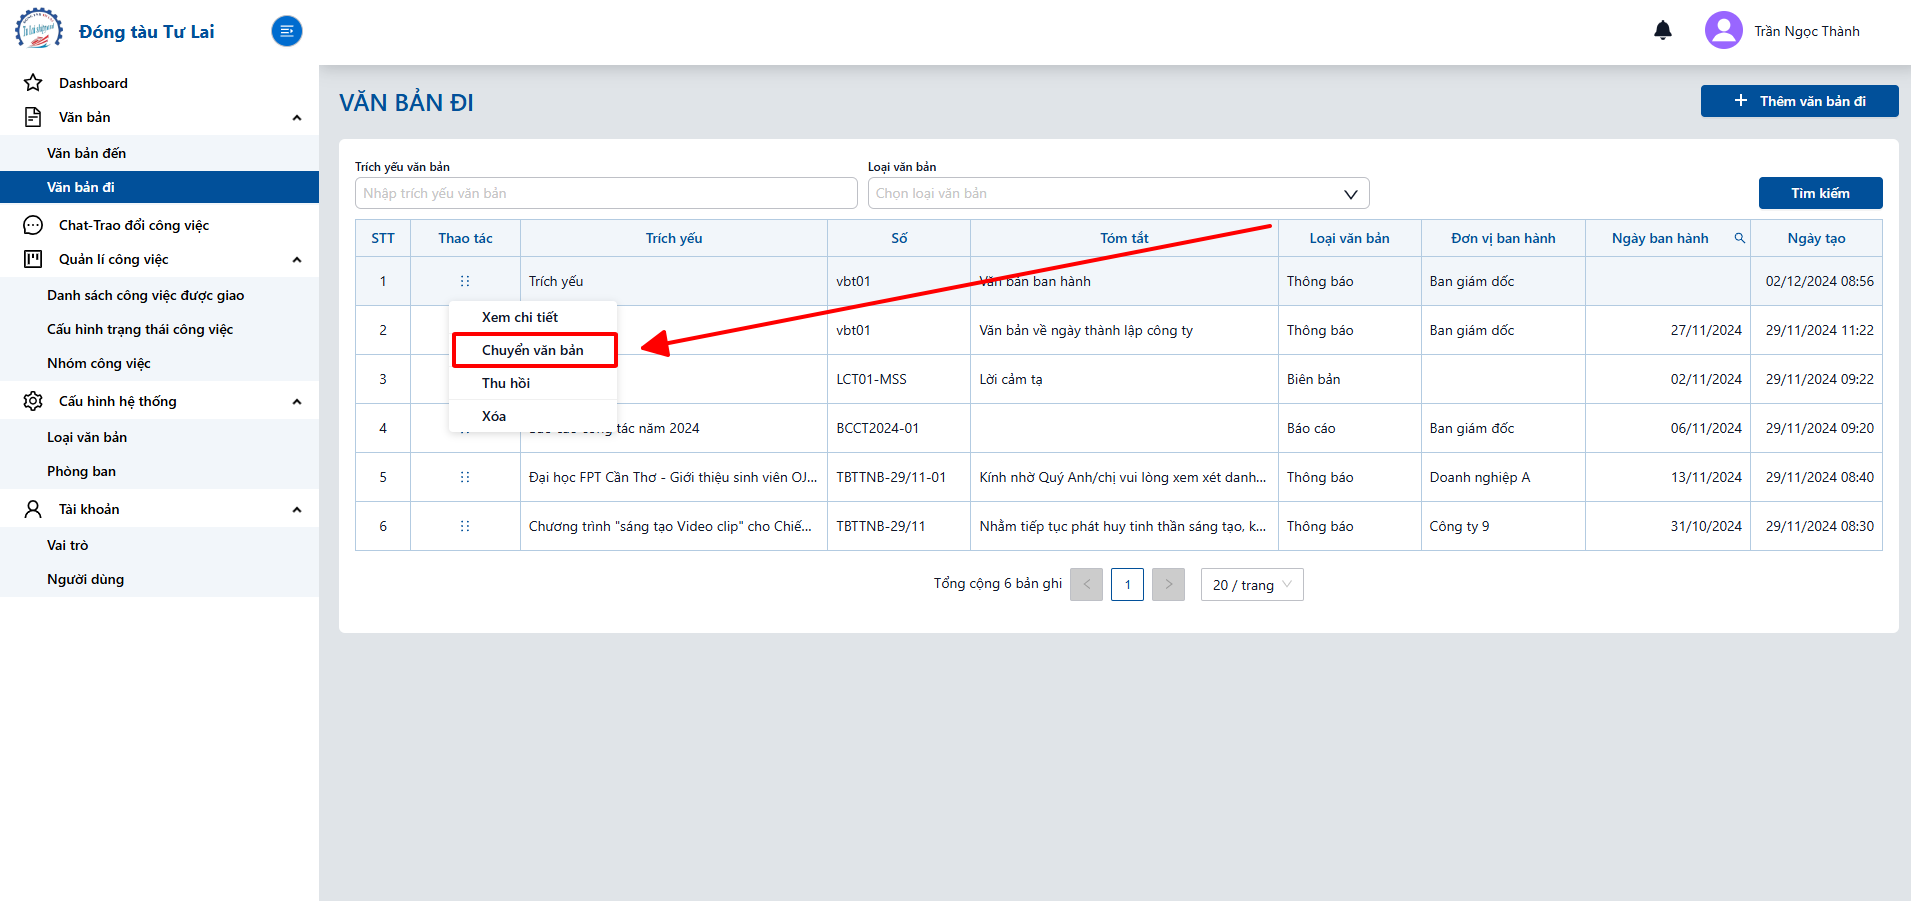This screenshot has height=901, width=1911.
Task: Open actions menu for row 6 Chương trình
Action: pos(465,526)
